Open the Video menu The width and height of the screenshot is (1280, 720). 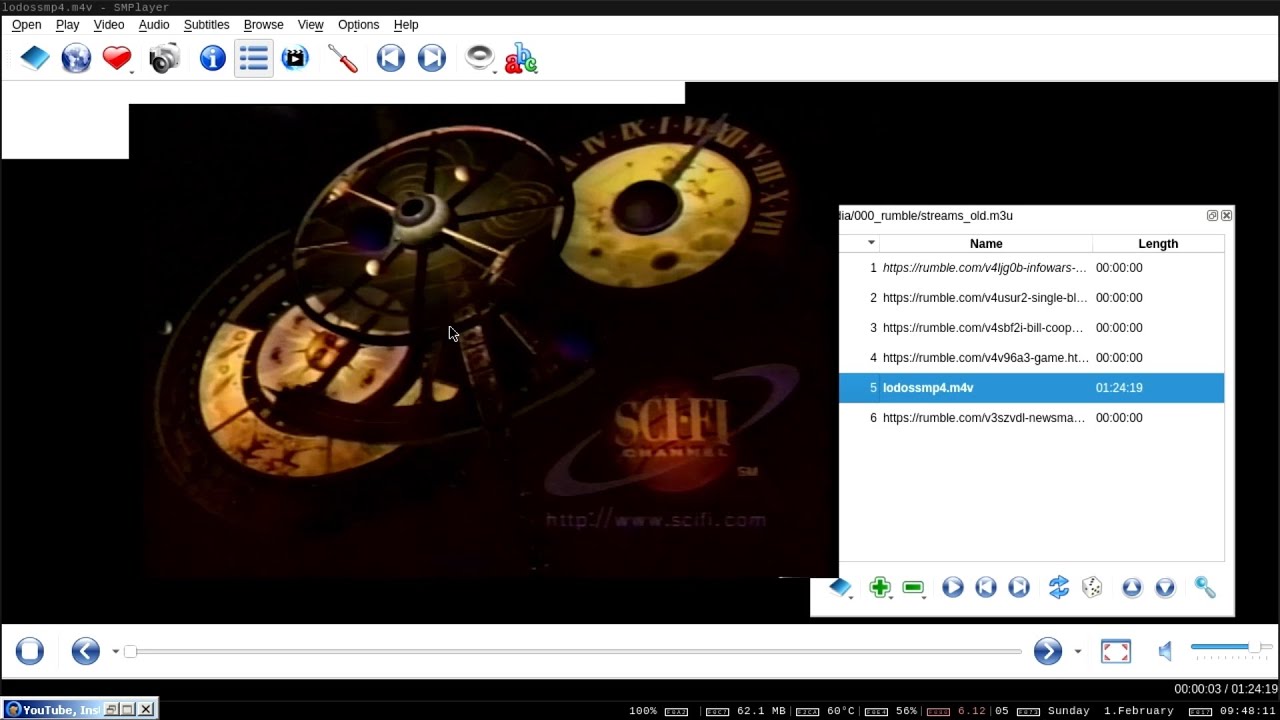pos(109,24)
